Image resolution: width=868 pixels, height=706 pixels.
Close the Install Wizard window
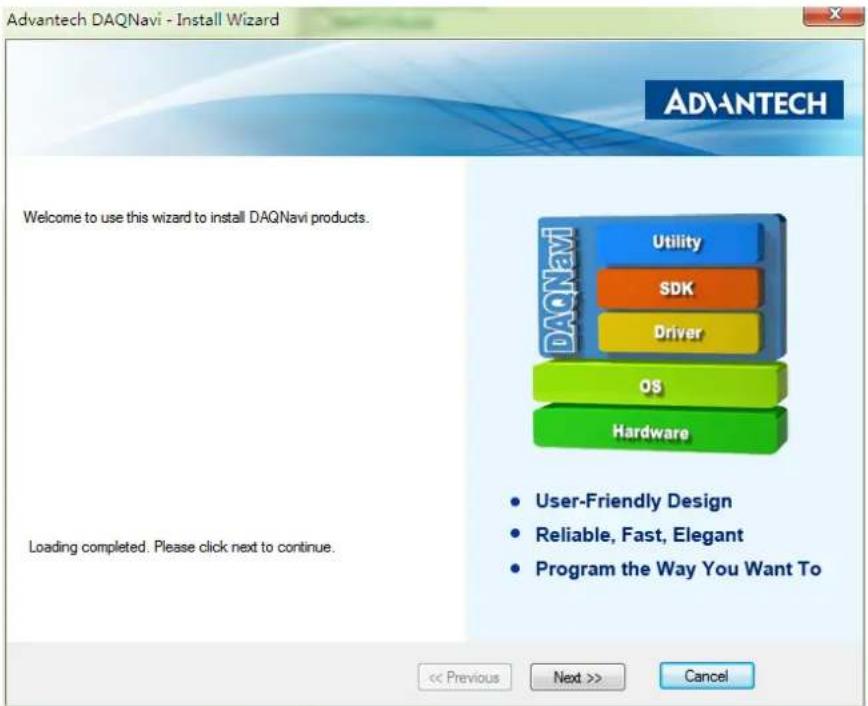pyautogui.click(x=833, y=16)
